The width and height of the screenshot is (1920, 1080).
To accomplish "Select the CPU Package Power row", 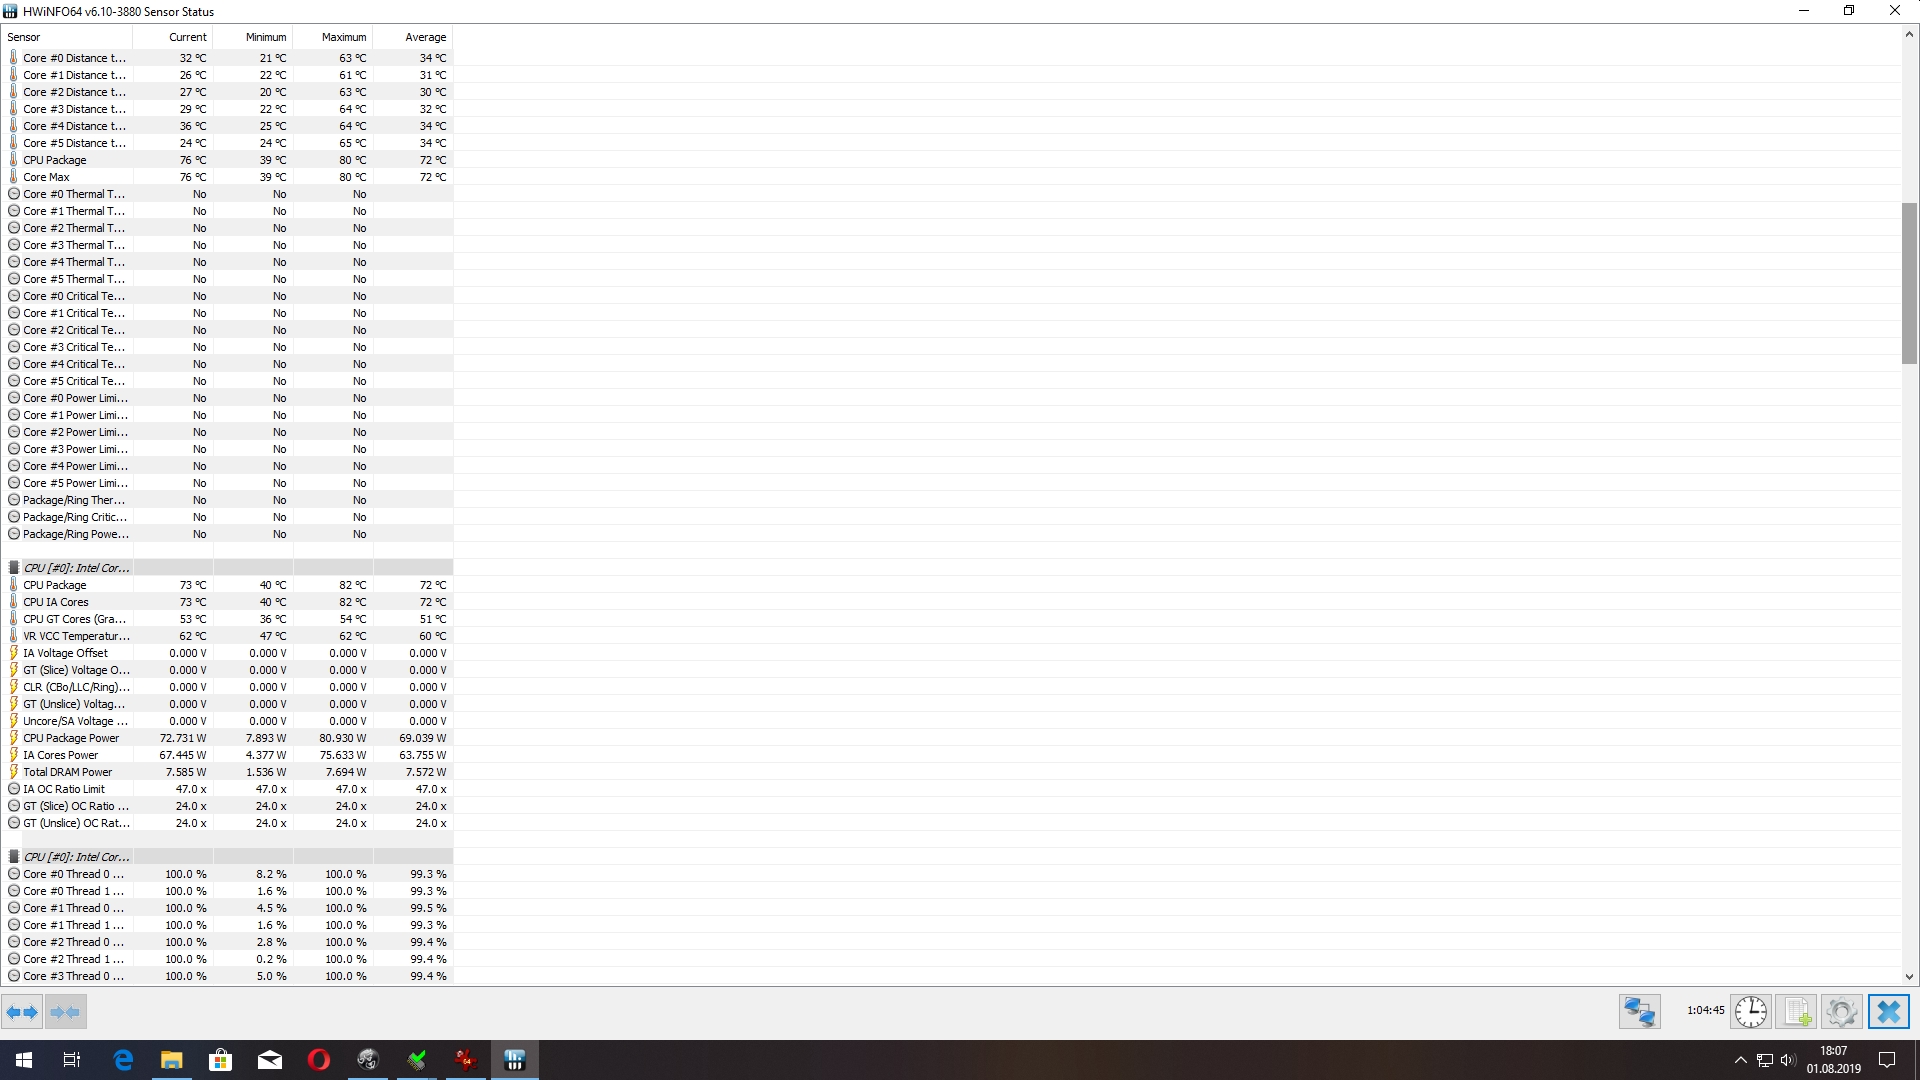I will pyautogui.click(x=71, y=738).
